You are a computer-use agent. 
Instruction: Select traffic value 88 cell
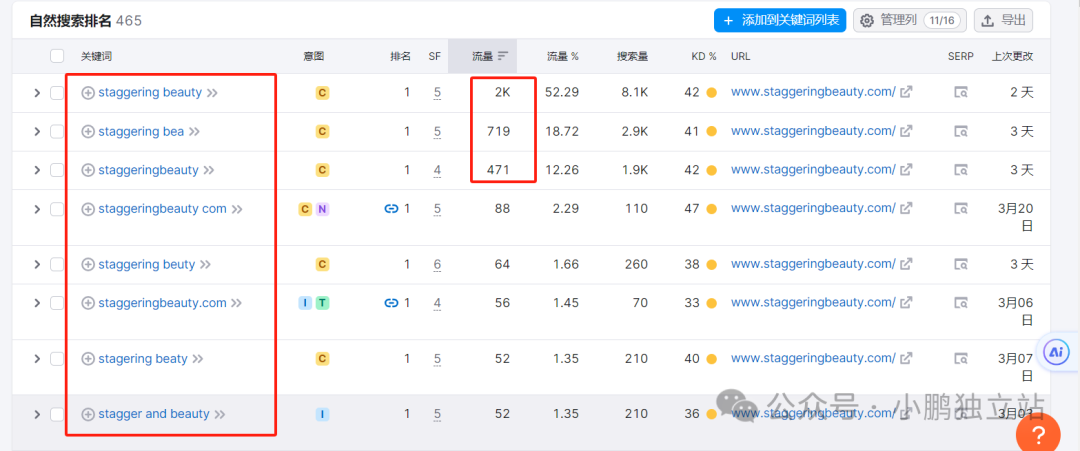(502, 208)
